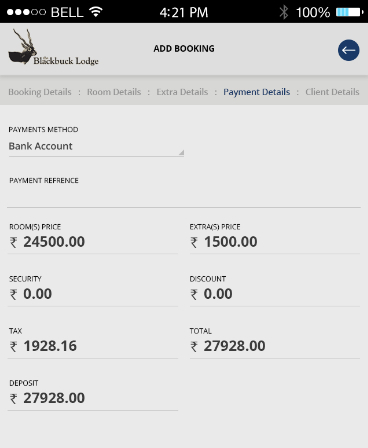Viewport: 368px width, 448px height.
Task: Tap the battery indicator icon
Action: pos(349,12)
